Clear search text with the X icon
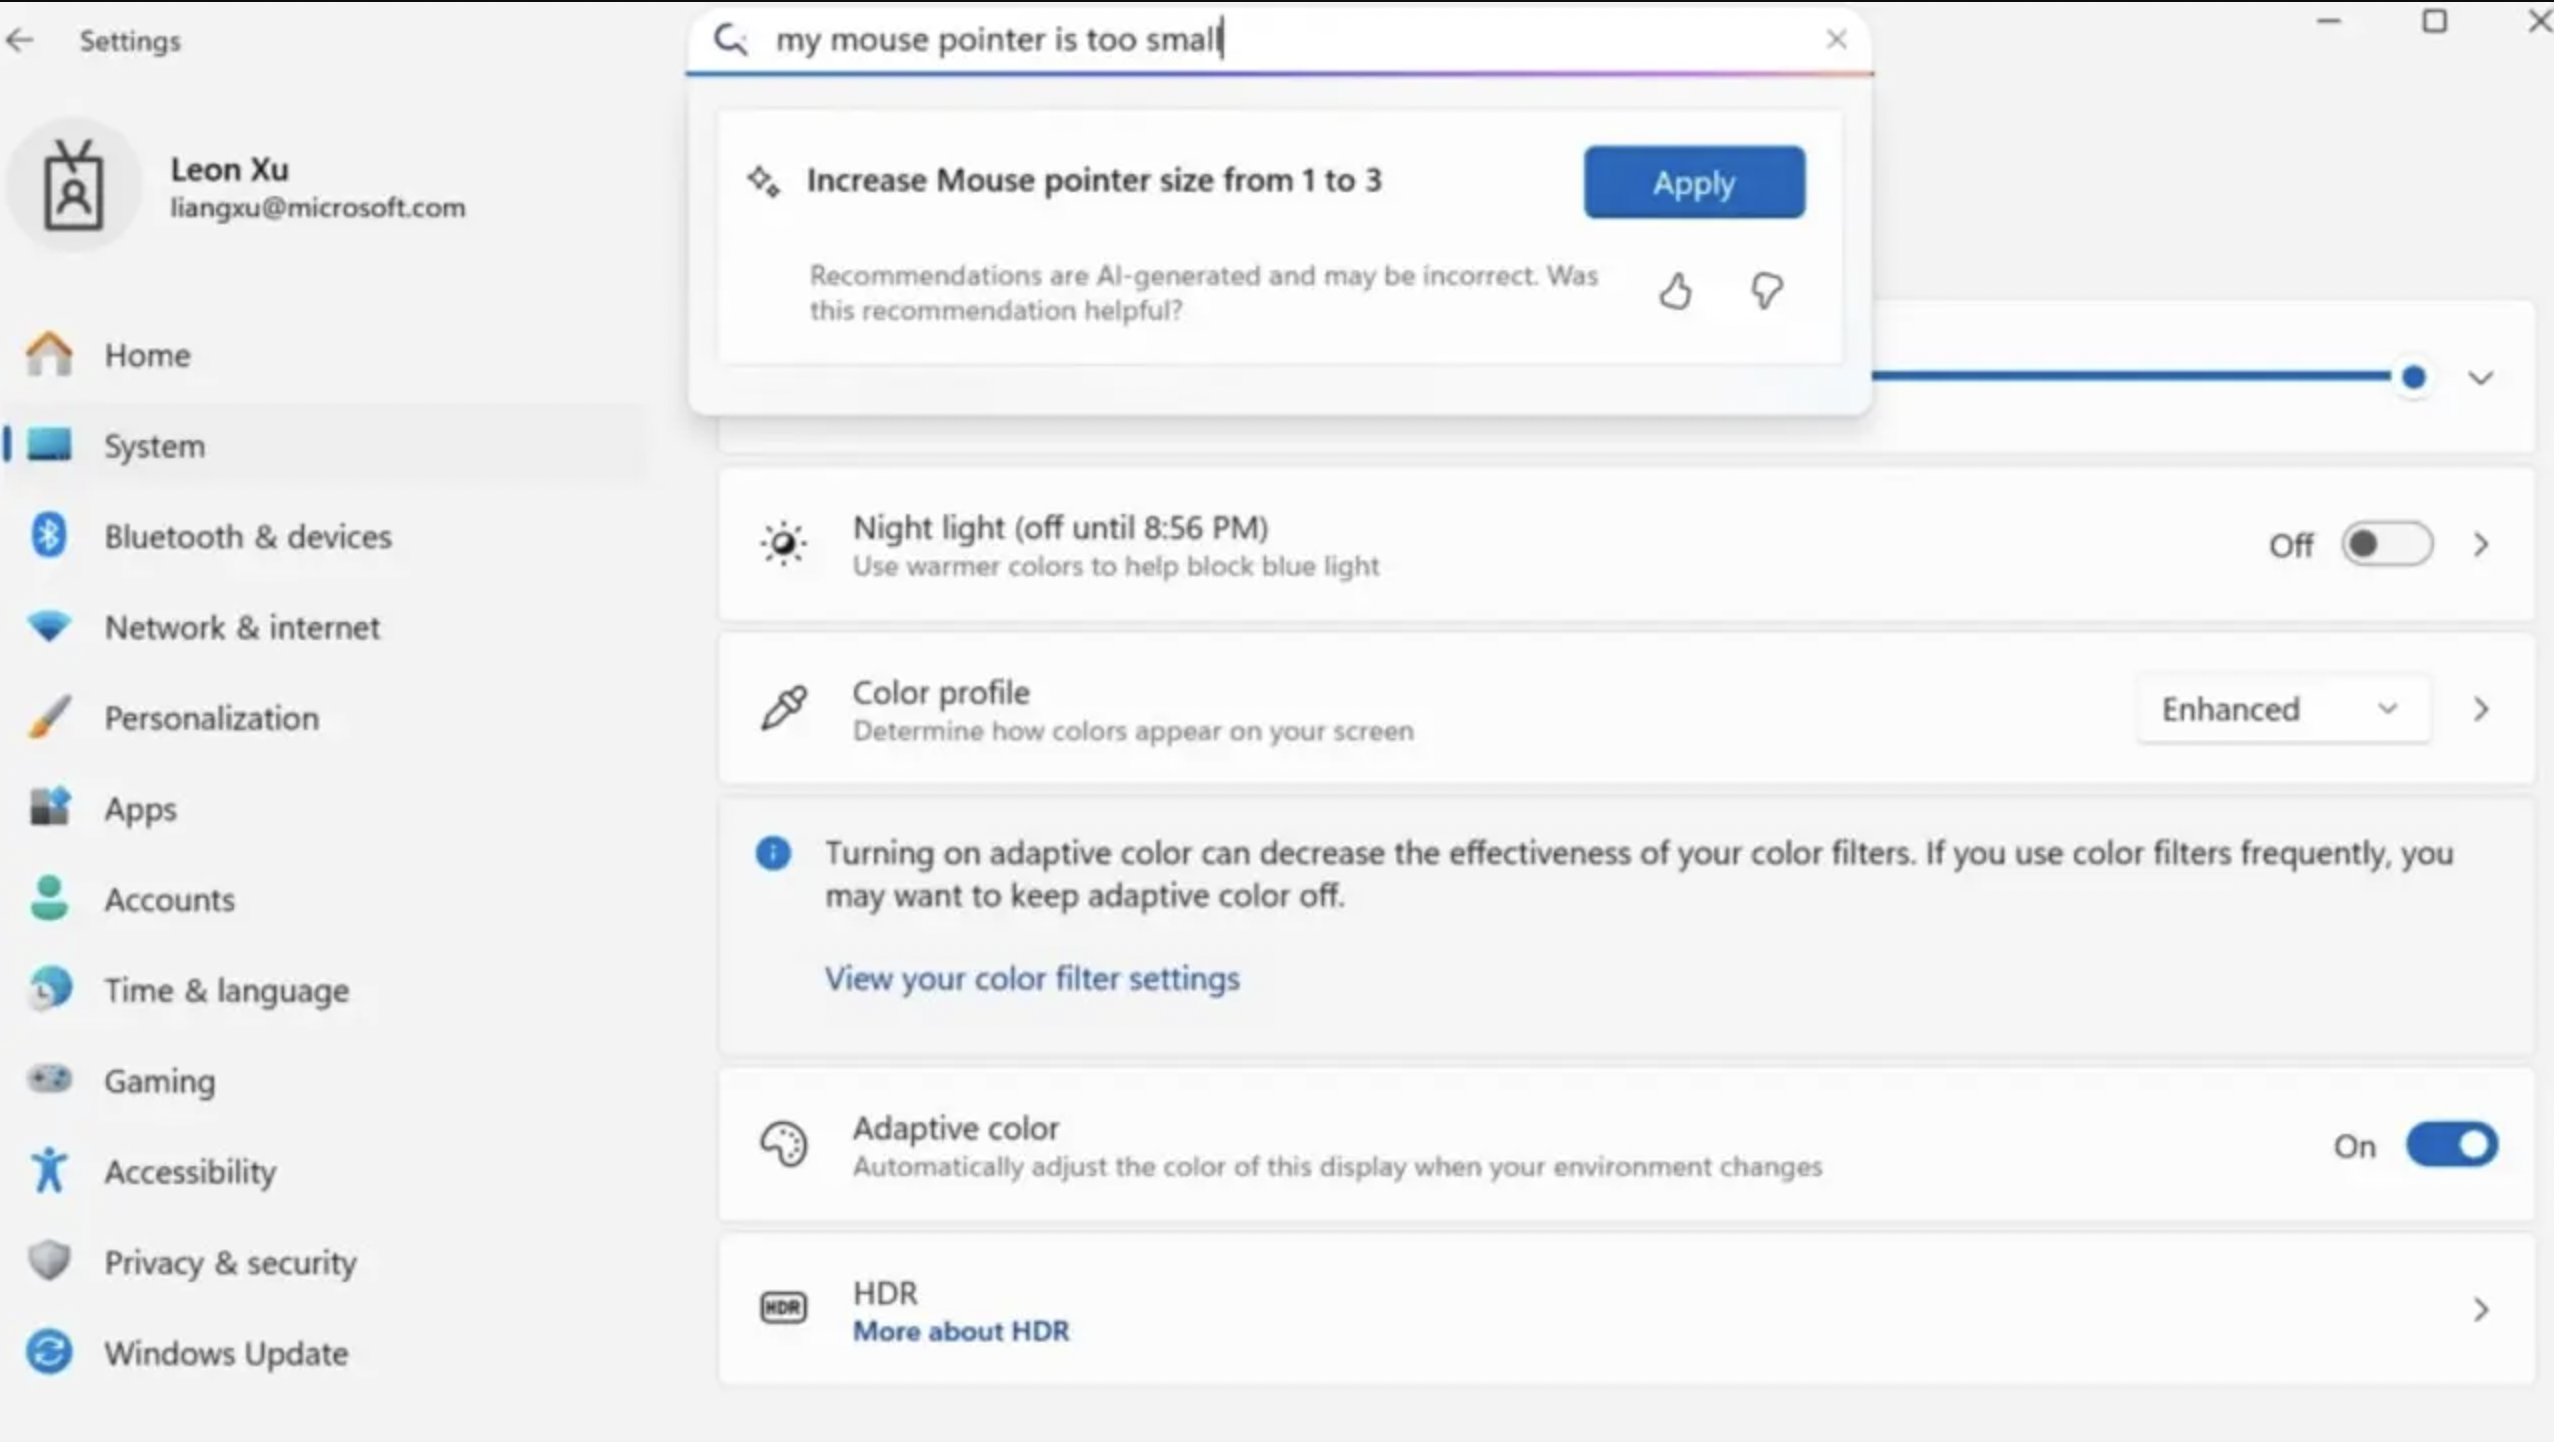This screenshot has width=2554, height=1442. pos(1836,40)
